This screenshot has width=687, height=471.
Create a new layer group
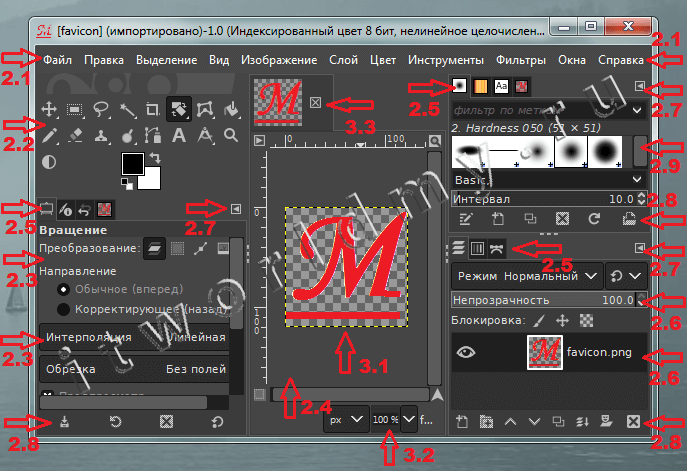486,421
